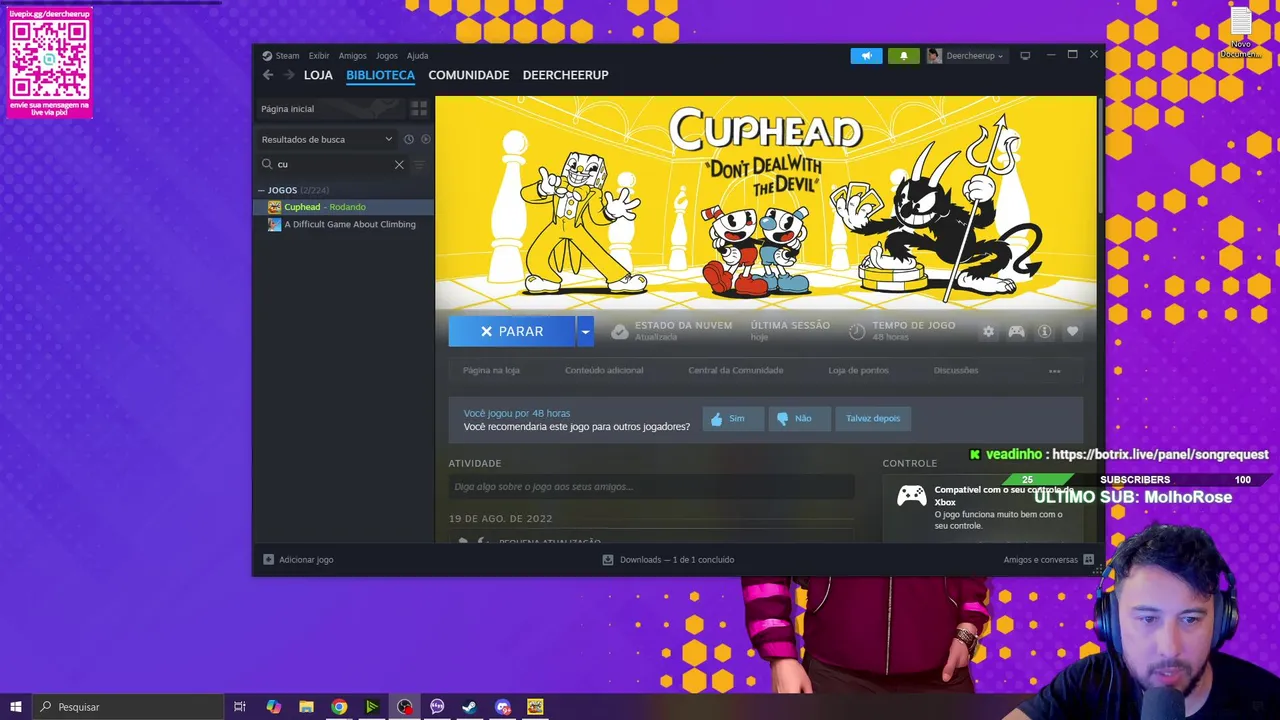Toggle recent activity clock filter
The height and width of the screenshot is (720, 1280).
408,139
